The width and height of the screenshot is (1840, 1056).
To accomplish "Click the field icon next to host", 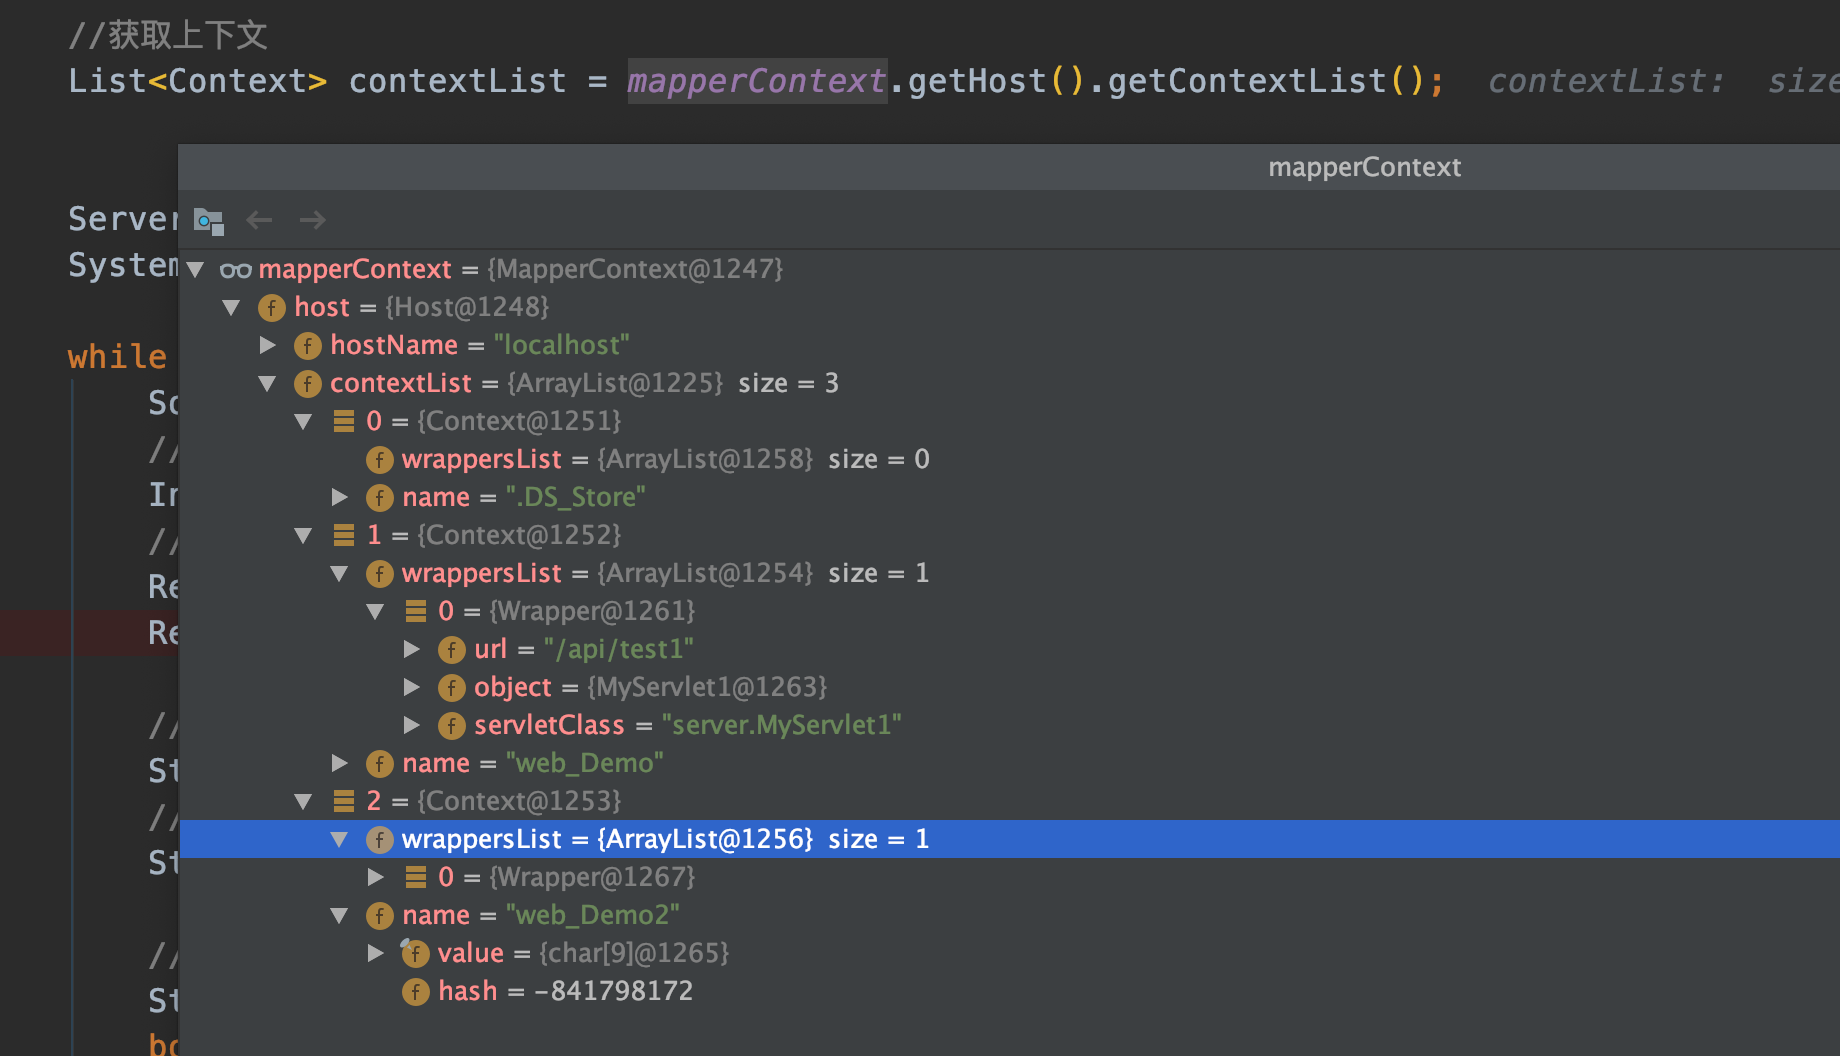I will pyautogui.click(x=272, y=308).
